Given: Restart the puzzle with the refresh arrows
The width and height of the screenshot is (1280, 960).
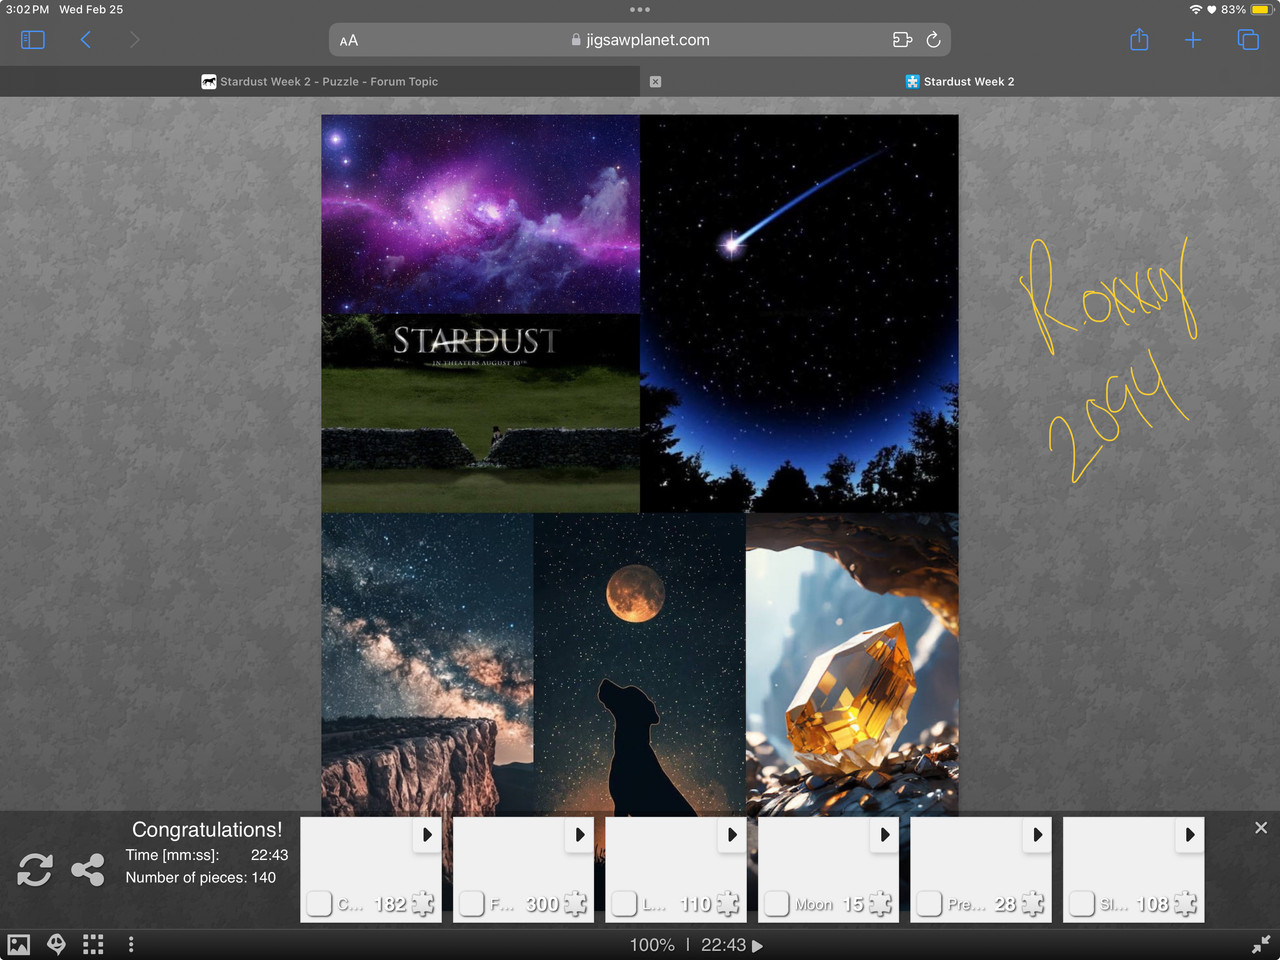Looking at the screenshot, I should coord(35,869).
